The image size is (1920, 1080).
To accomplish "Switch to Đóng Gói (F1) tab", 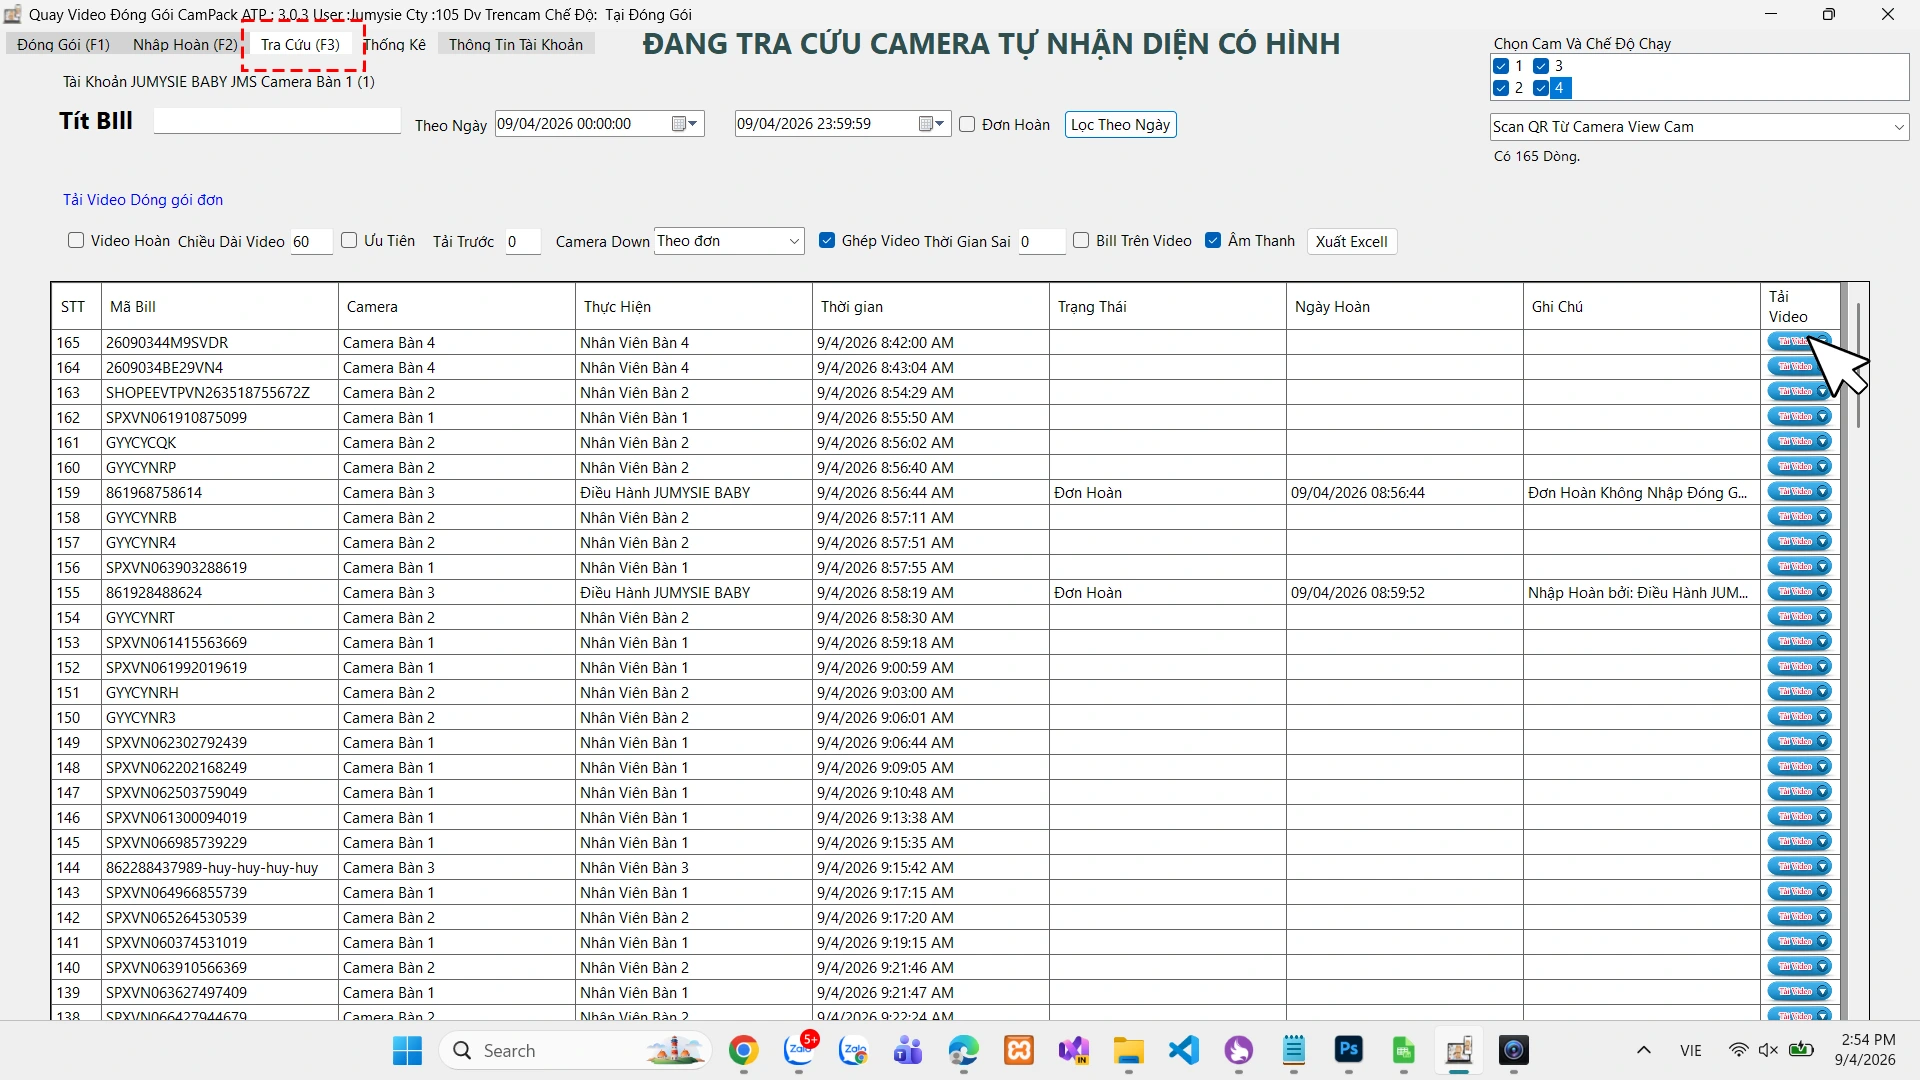I will coord(64,44).
